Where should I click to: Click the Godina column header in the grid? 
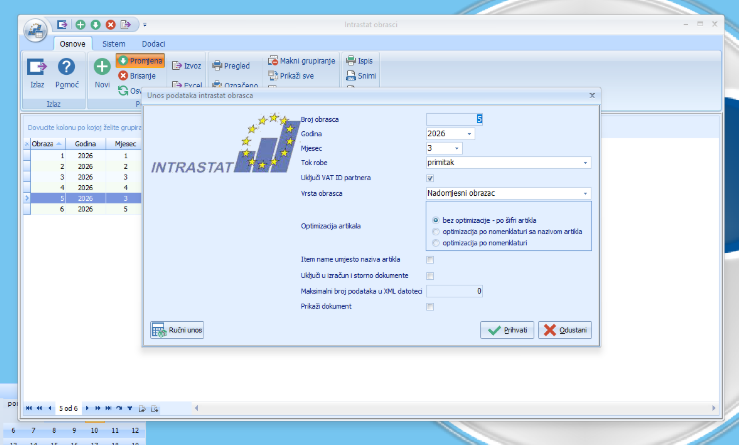[85, 144]
